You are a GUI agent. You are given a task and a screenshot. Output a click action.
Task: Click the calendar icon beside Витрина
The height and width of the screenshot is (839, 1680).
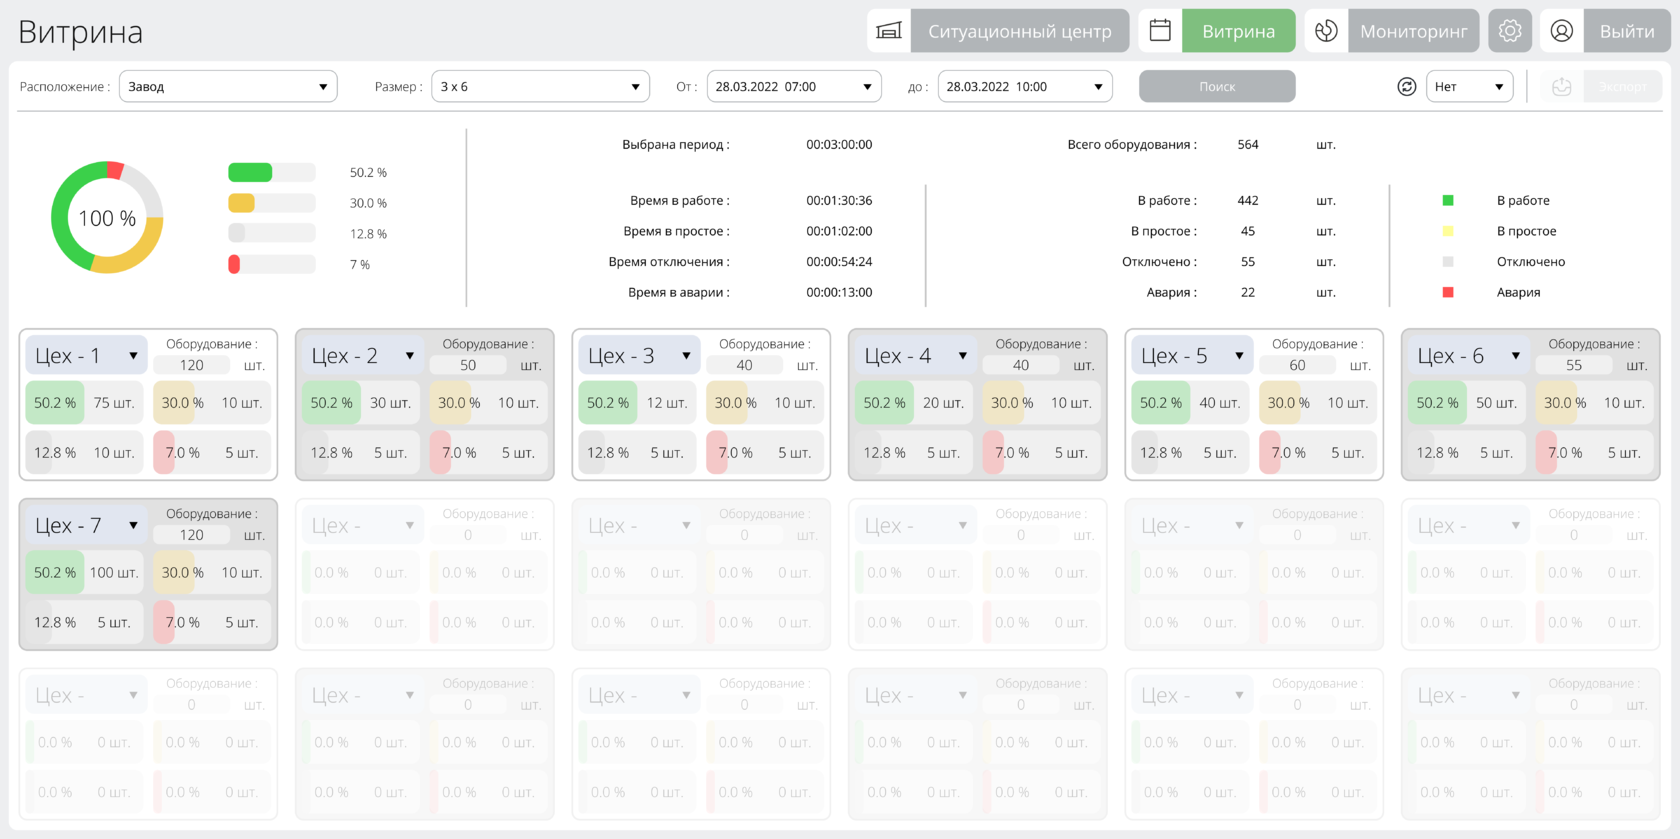[1160, 31]
